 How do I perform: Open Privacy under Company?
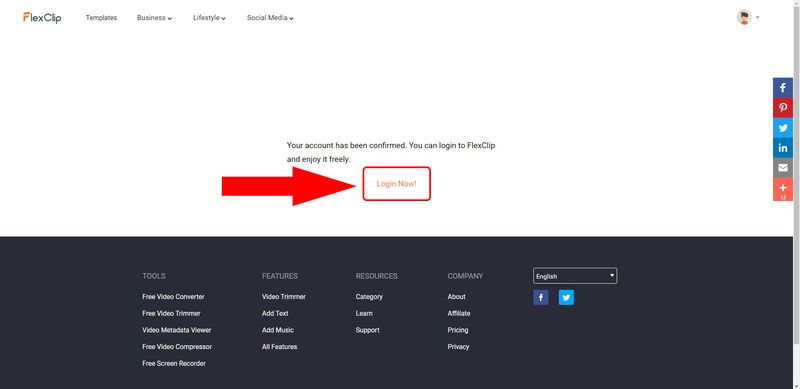(458, 347)
